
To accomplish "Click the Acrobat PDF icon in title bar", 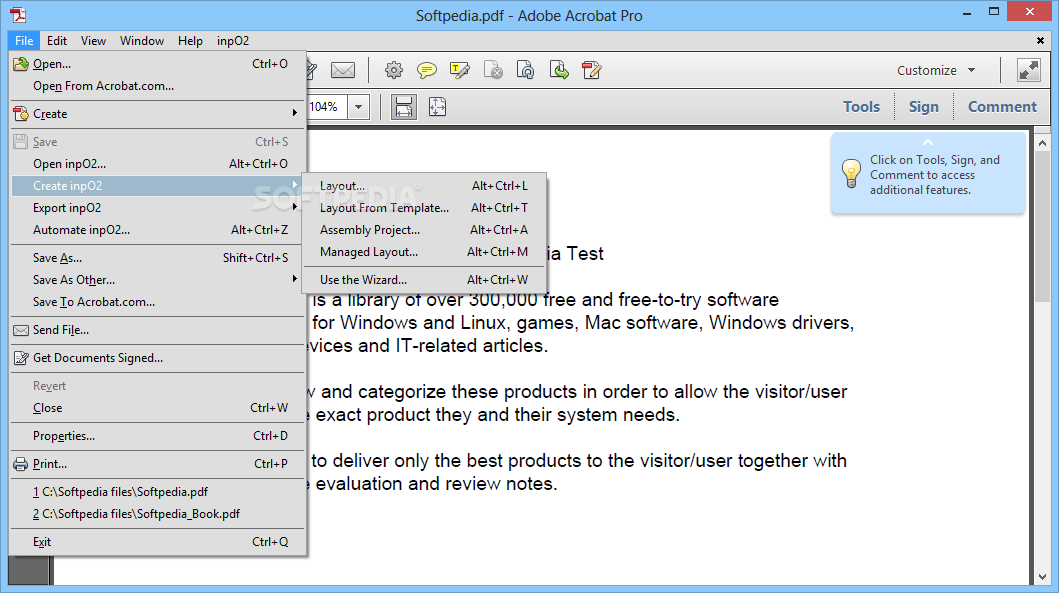I will point(18,14).
